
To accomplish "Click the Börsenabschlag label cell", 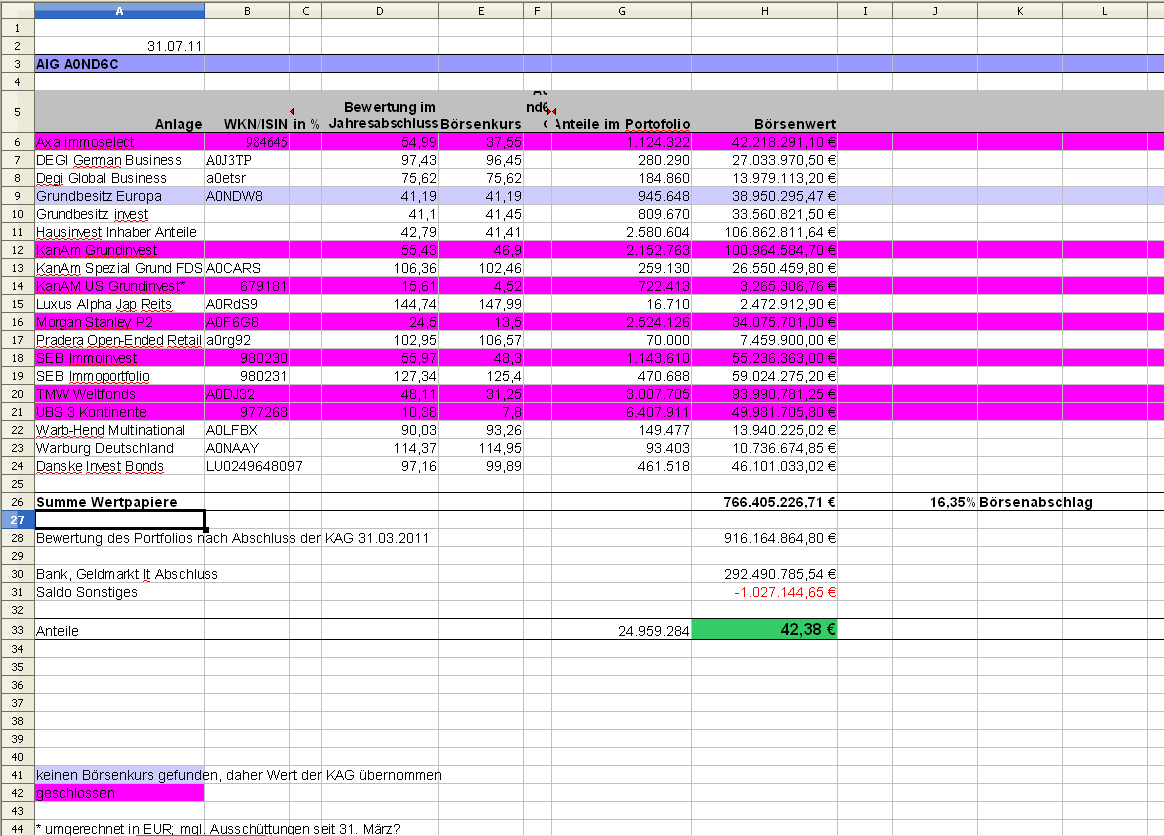I will pos(1036,502).
